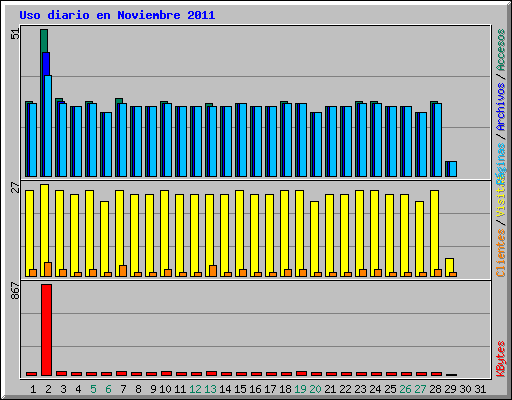Click the short cyan bar above day 29
This screenshot has width=512, height=400.
pos(453,169)
